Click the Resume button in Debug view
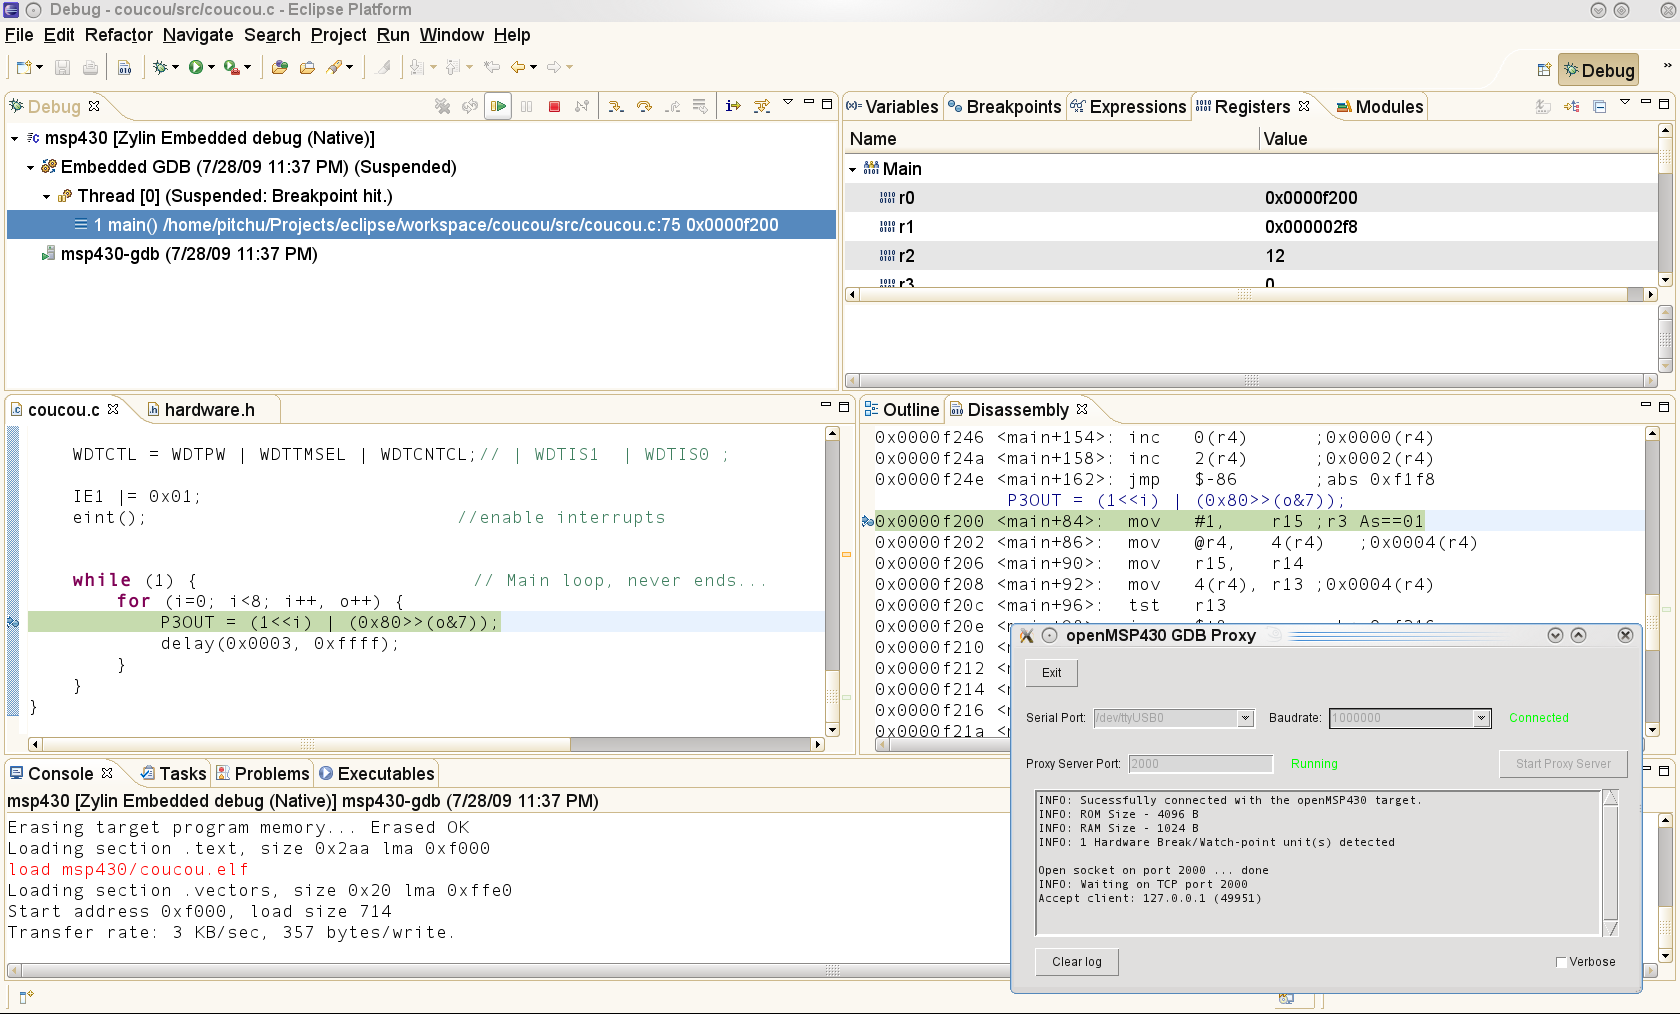Image resolution: width=1680 pixels, height=1014 pixels. tap(498, 106)
